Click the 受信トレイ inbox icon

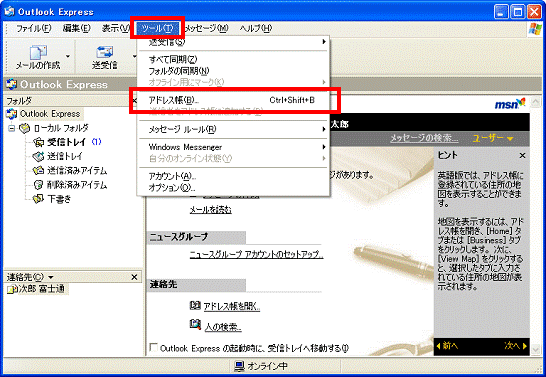point(38,142)
